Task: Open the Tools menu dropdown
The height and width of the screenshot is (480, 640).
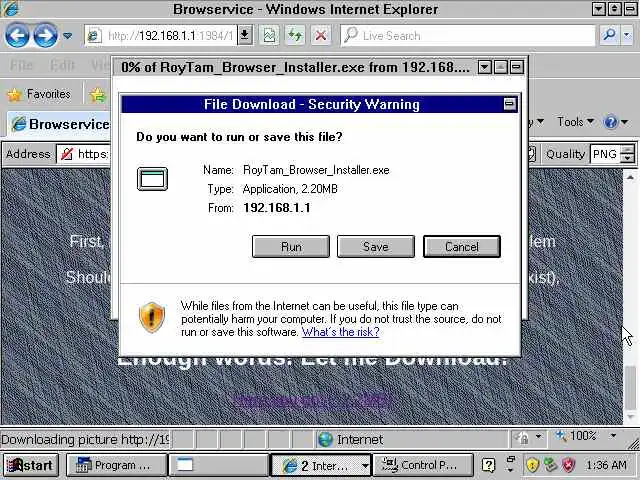Action: click(x=575, y=122)
